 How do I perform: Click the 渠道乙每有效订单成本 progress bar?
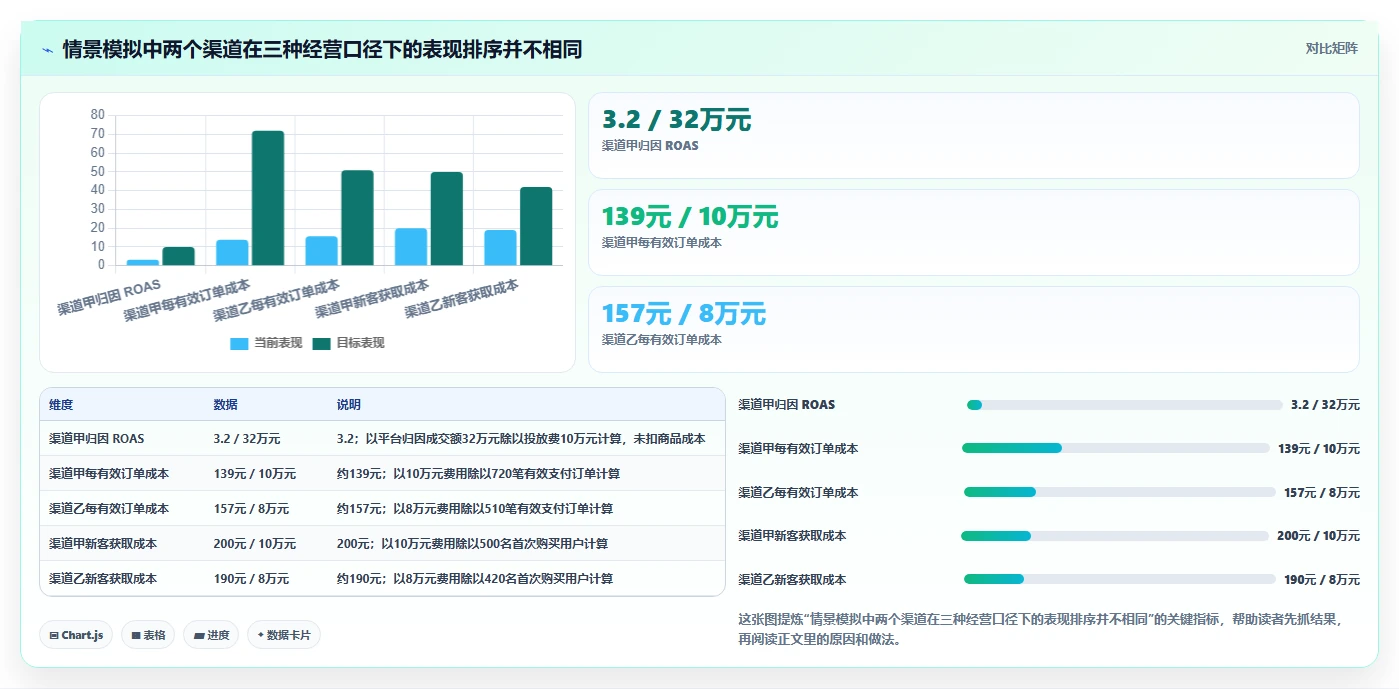pos(1119,492)
